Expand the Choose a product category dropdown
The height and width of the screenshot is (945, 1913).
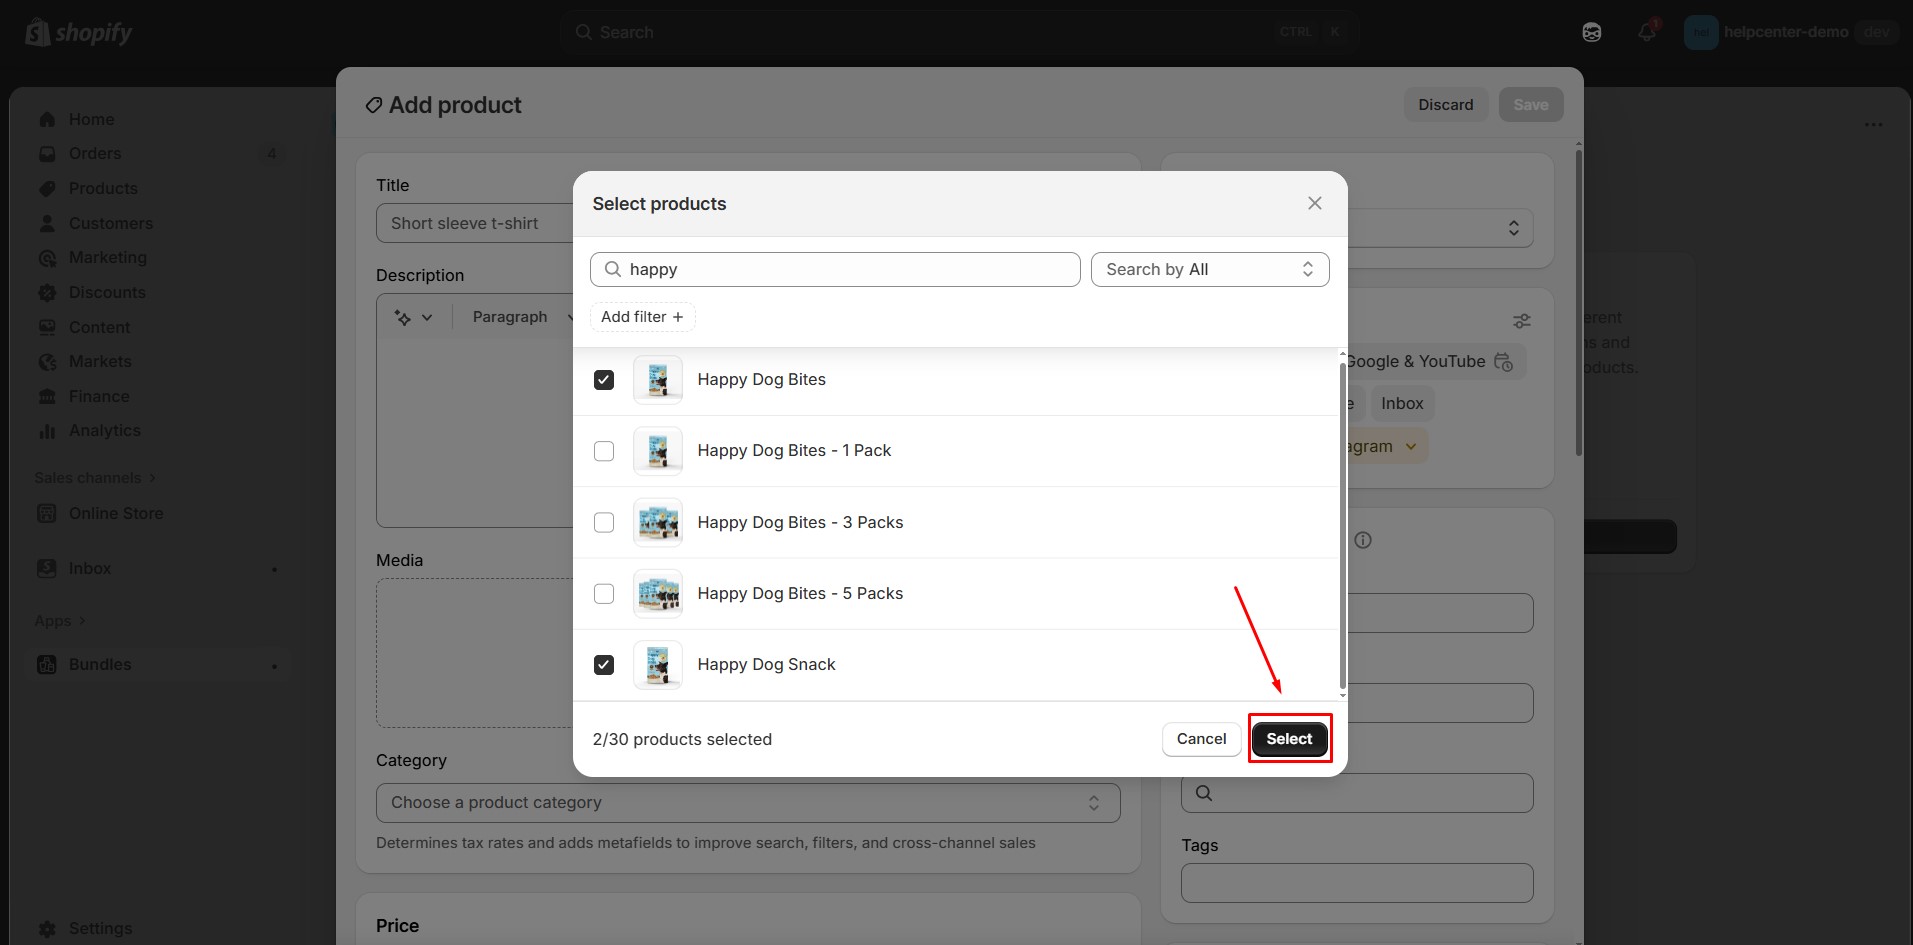click(747, 803)
